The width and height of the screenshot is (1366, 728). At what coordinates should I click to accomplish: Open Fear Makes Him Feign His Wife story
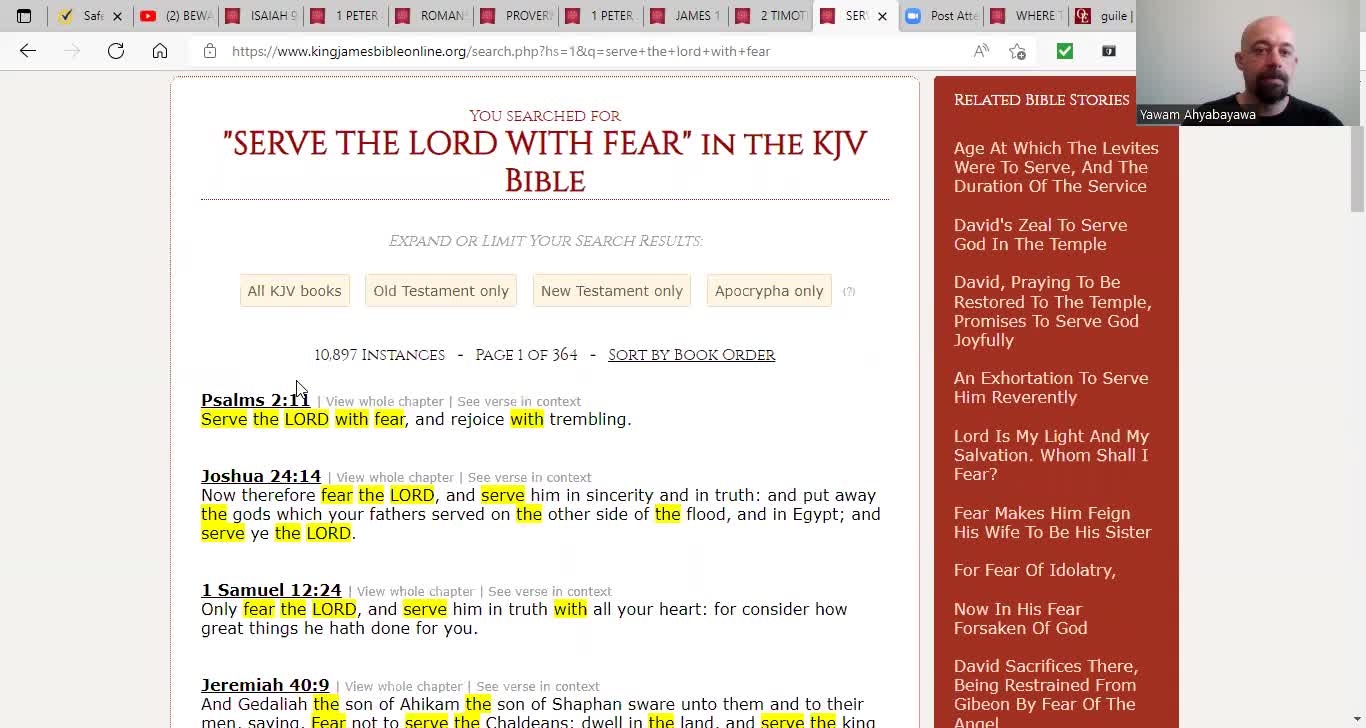(1052, 522)
